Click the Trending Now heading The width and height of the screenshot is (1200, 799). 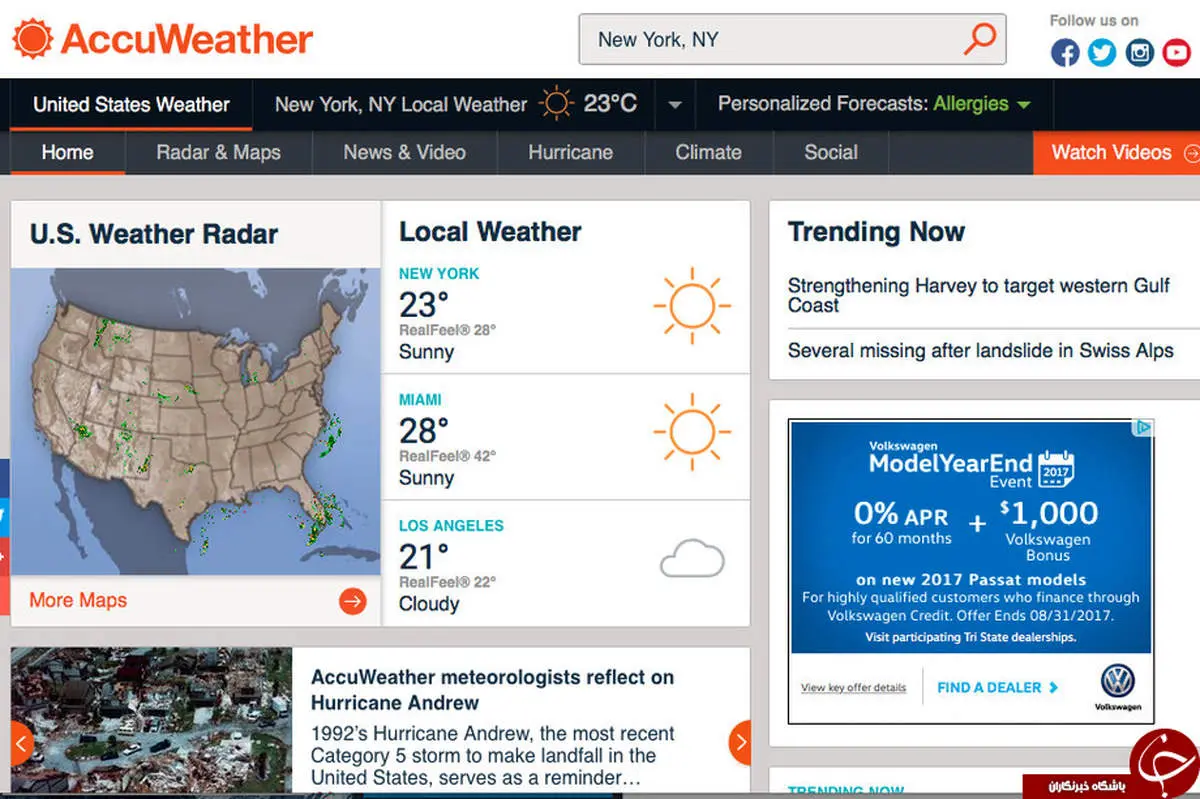tap(876, 232)
